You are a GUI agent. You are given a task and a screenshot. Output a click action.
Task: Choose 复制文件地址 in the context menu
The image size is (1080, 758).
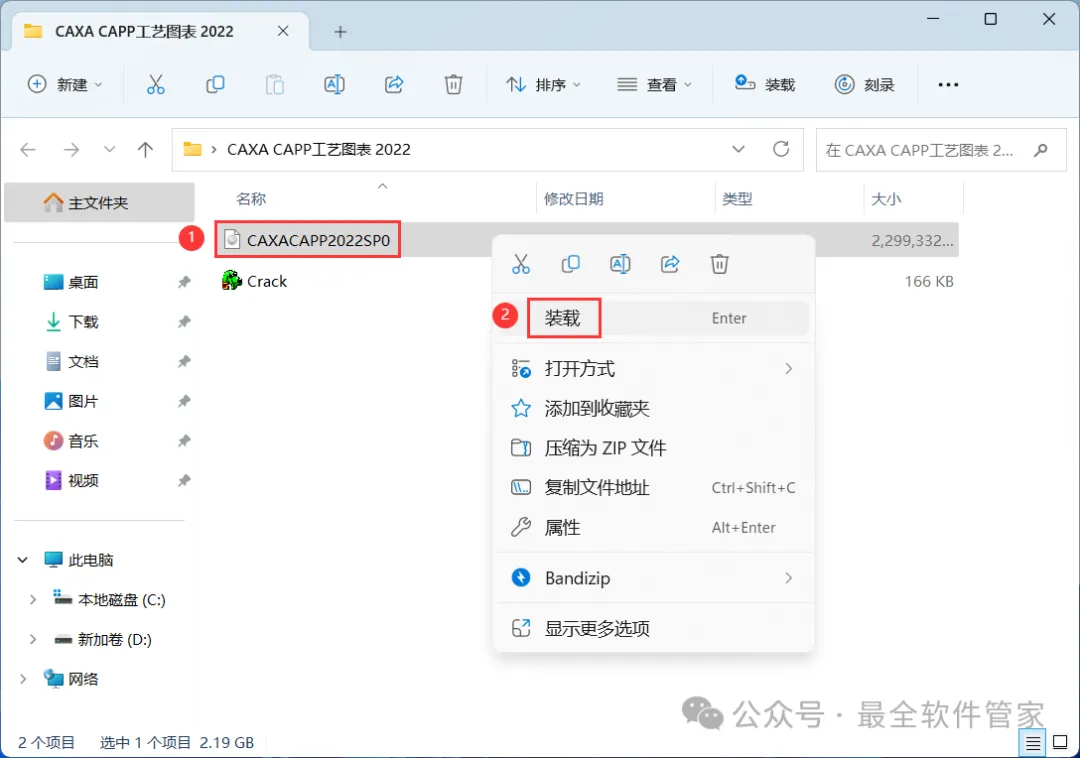(652, 488)
